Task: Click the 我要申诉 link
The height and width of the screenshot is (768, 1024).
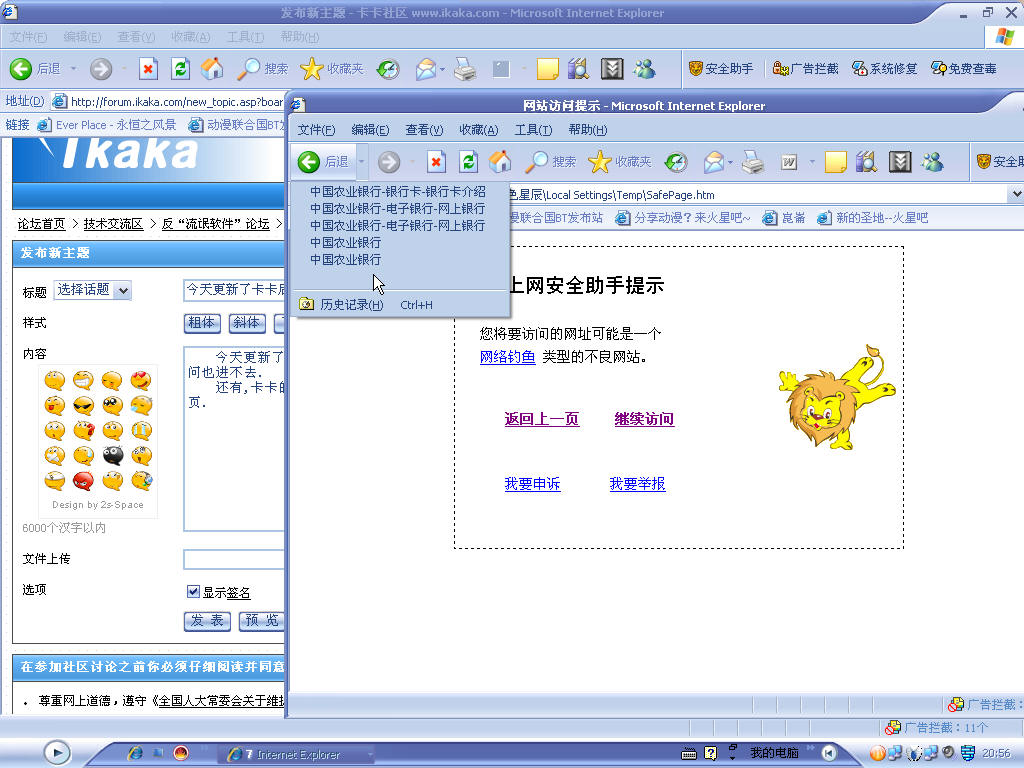Action: 532,484
